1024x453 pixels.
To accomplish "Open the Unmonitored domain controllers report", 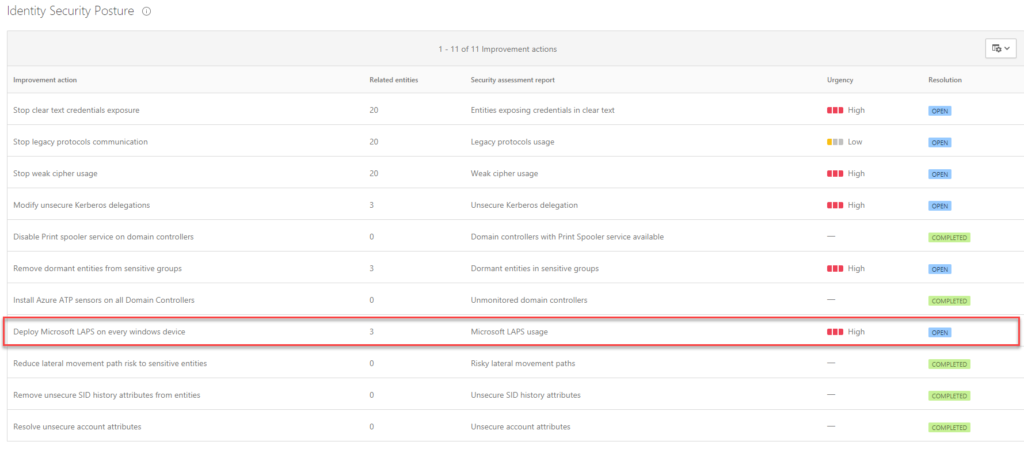I will [529, 300].
